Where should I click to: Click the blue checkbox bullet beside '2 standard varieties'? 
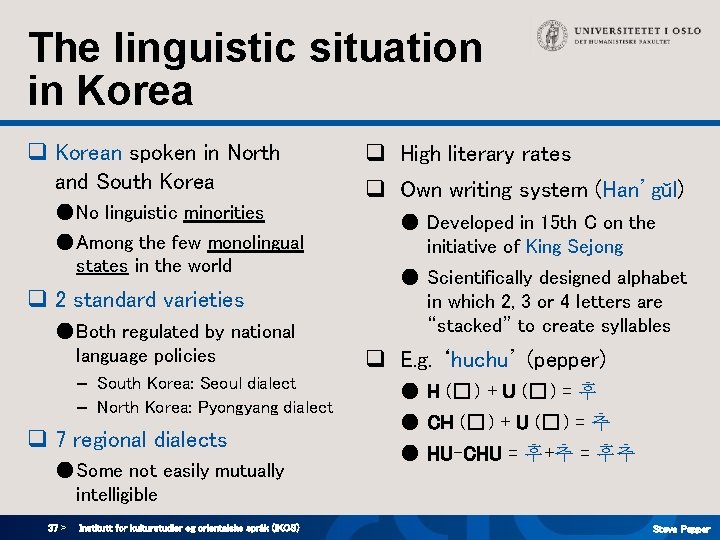[x=37, y=298]
